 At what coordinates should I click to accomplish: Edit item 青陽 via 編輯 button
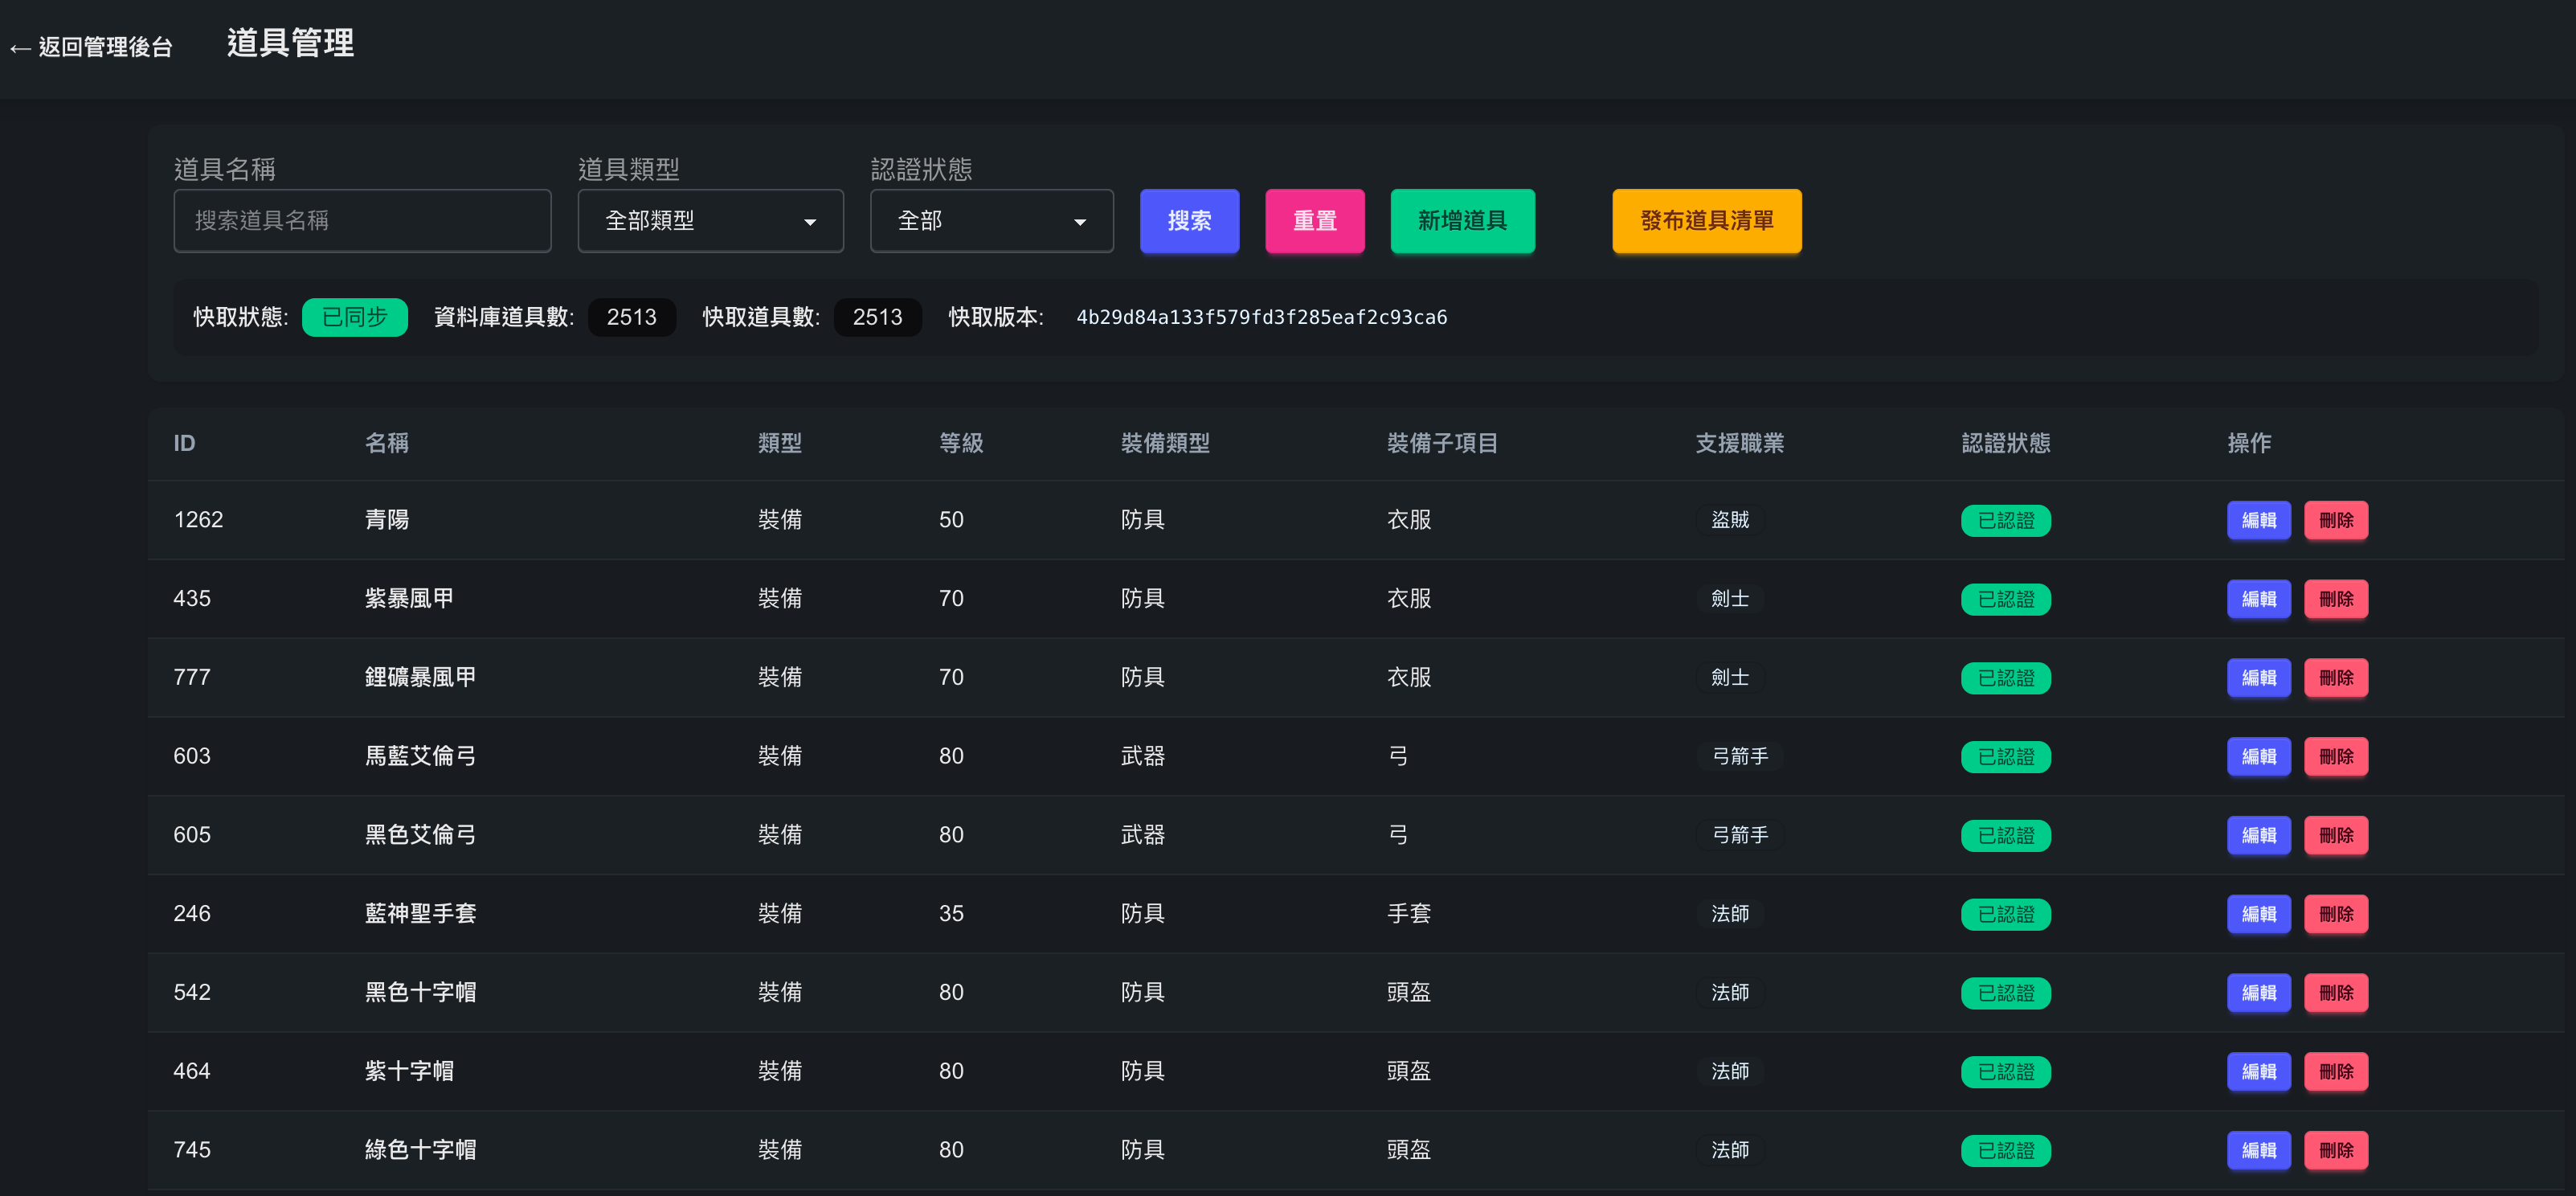click(x=2258, y=520)
